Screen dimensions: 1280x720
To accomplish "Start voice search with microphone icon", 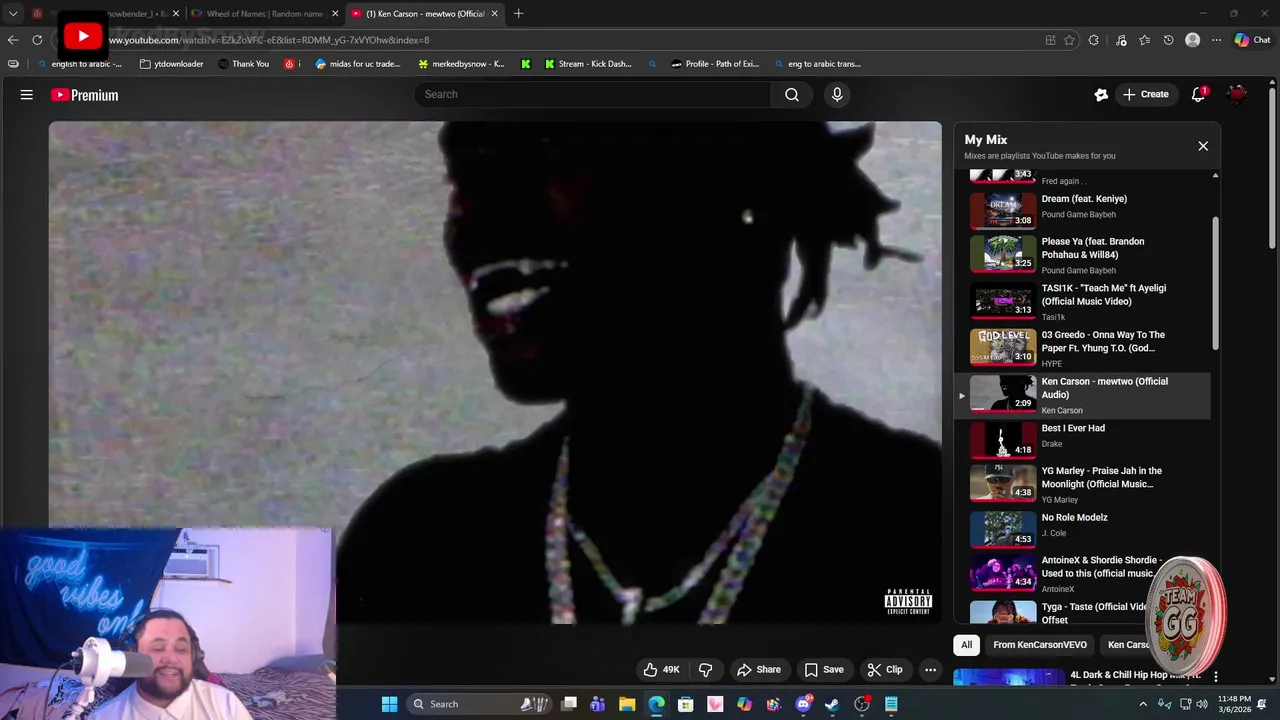I will coord(837,94).
